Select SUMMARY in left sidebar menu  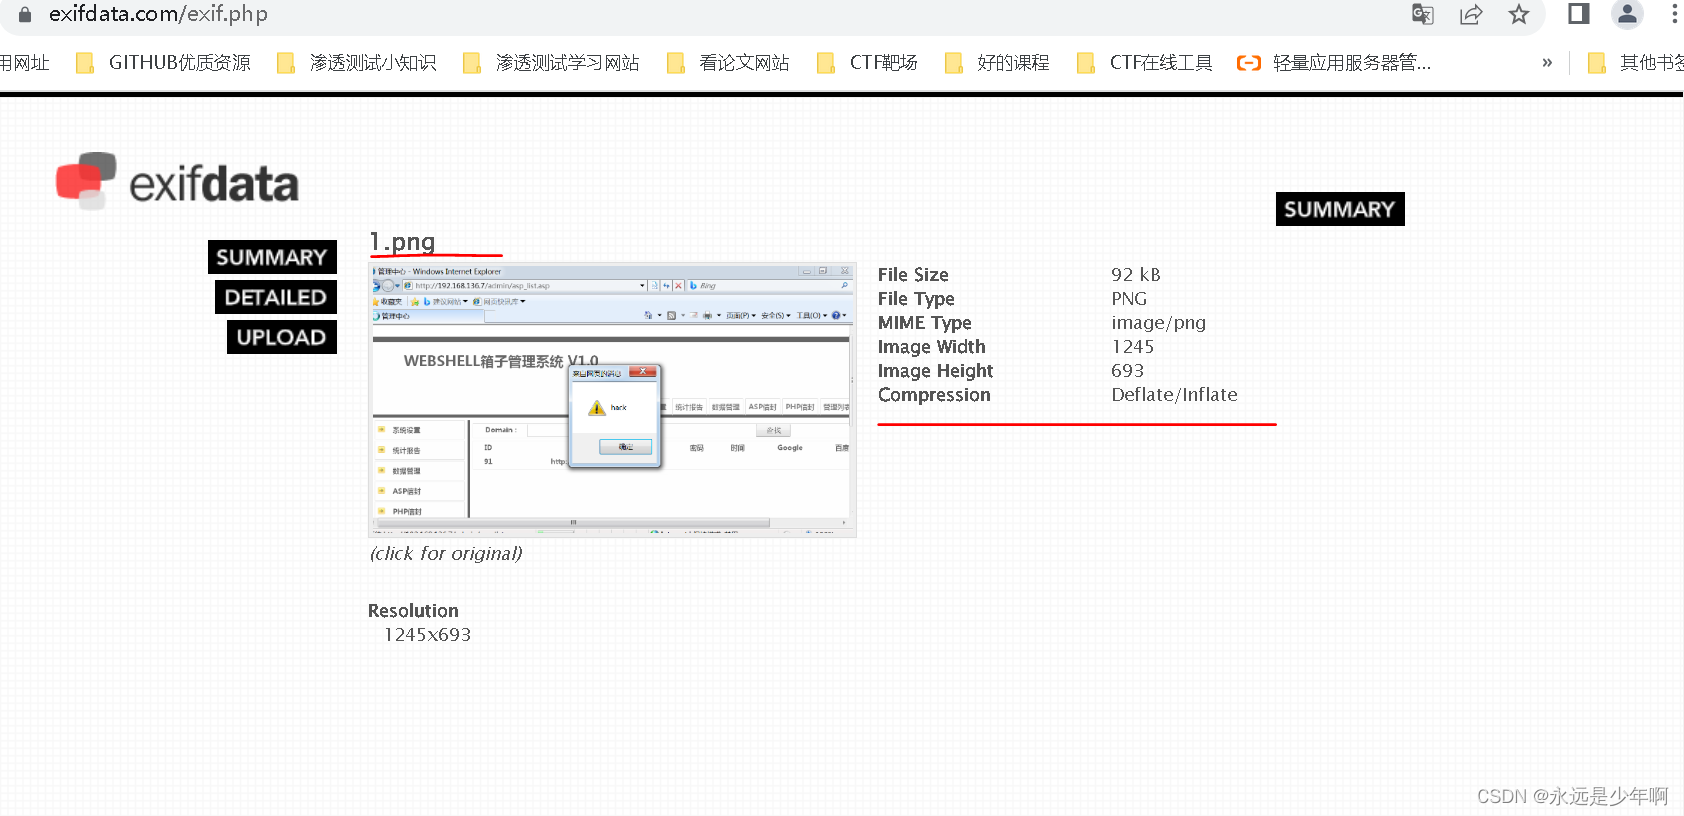coord(272,257)
